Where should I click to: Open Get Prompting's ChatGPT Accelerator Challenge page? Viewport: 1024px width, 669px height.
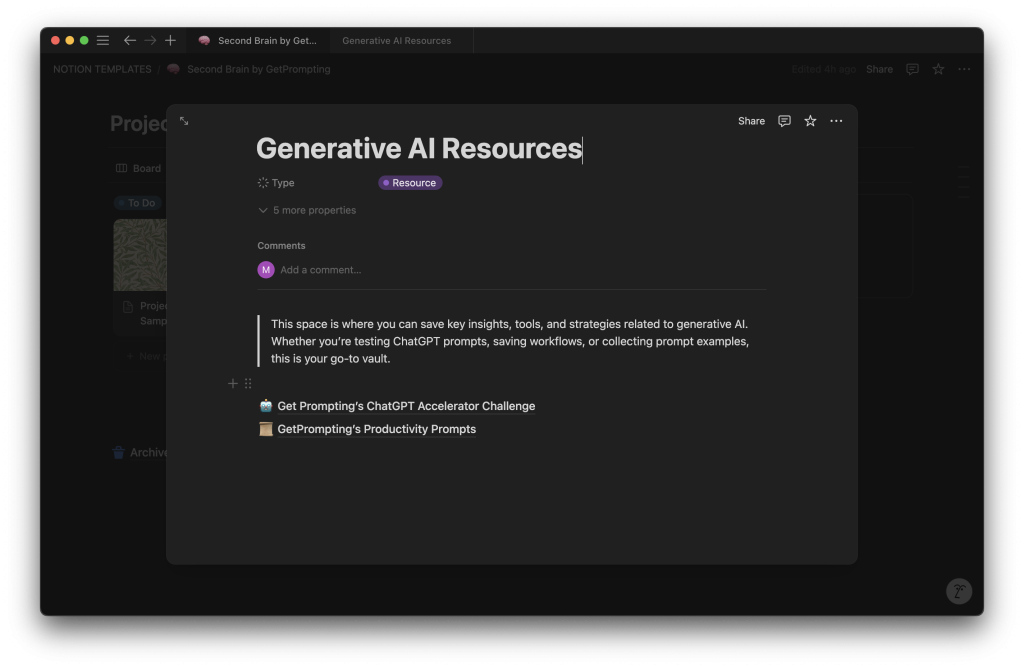[x=406, y=406]
